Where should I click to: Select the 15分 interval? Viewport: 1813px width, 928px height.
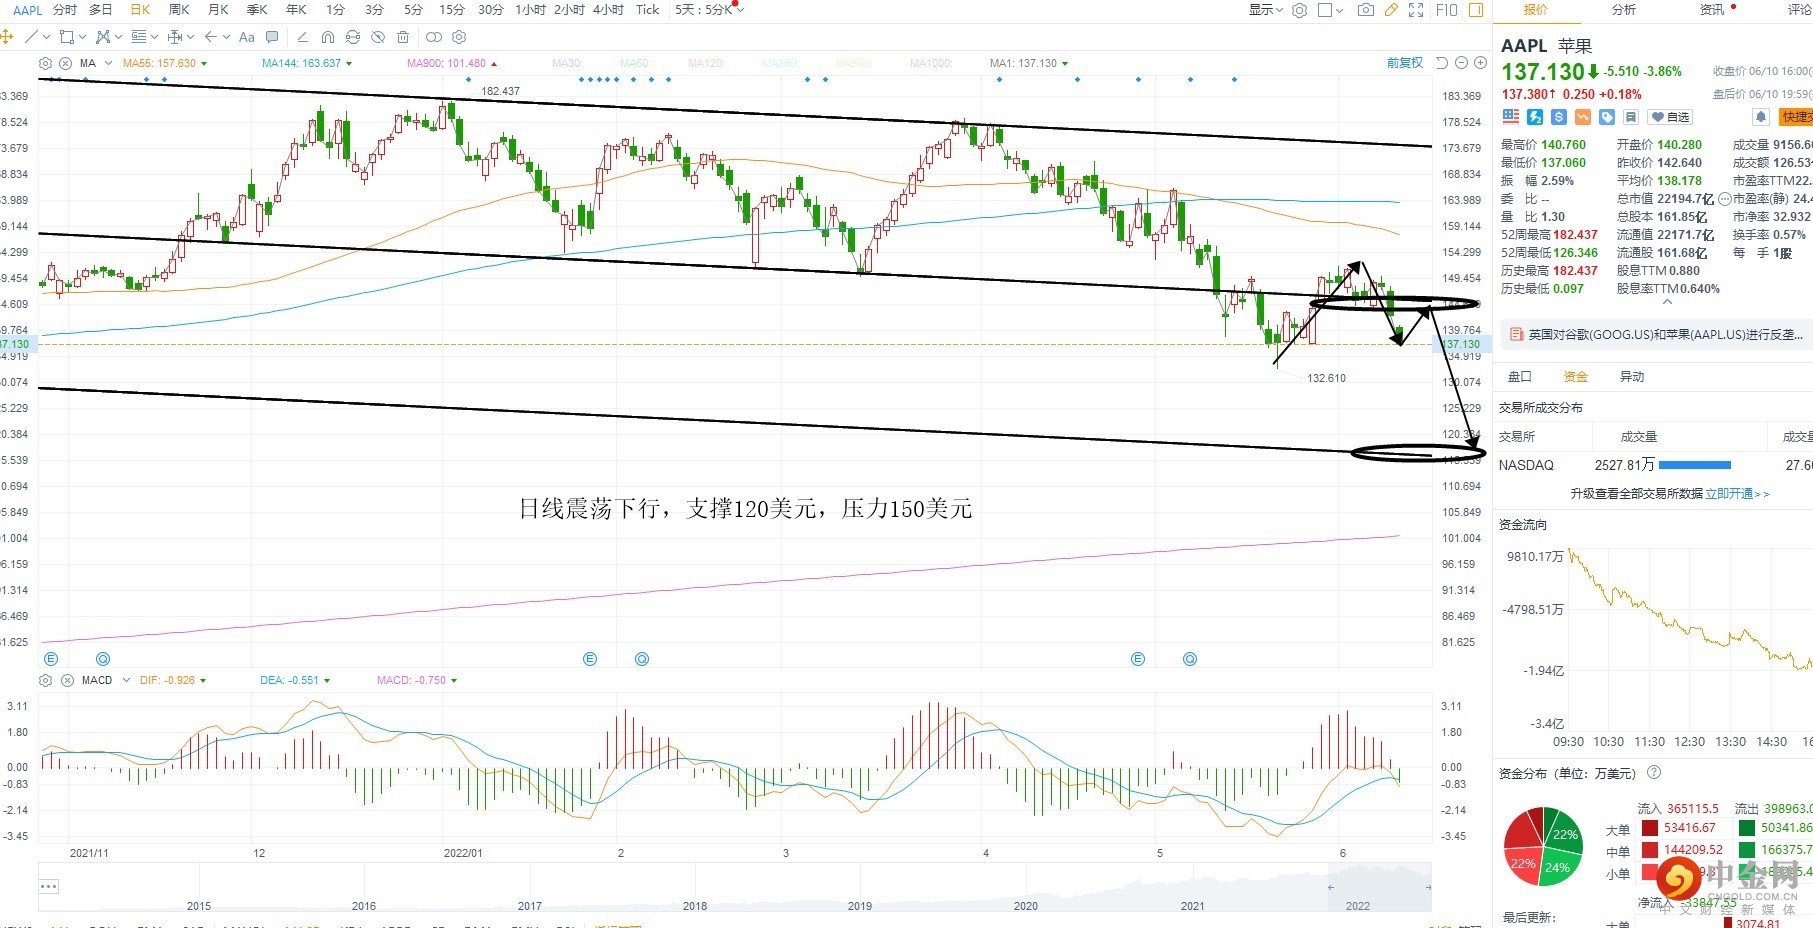click(x=452, y=10)
